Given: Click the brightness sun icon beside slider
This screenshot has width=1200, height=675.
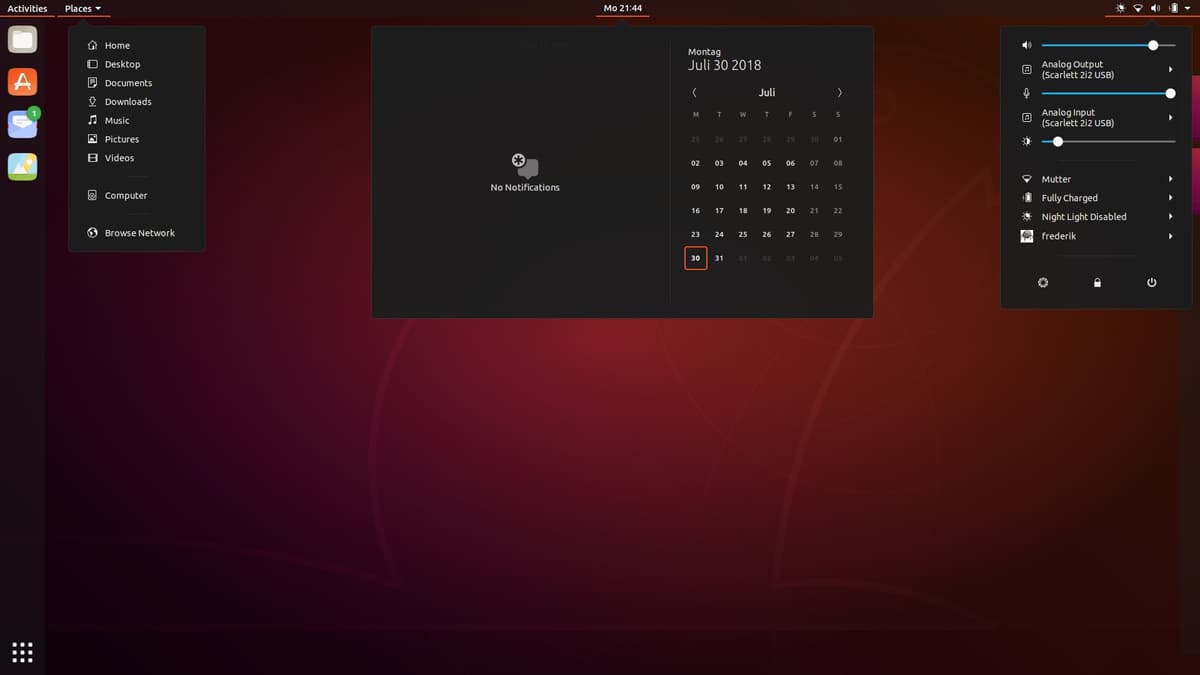Looking at the screenshot, I should click(1026, 142).
